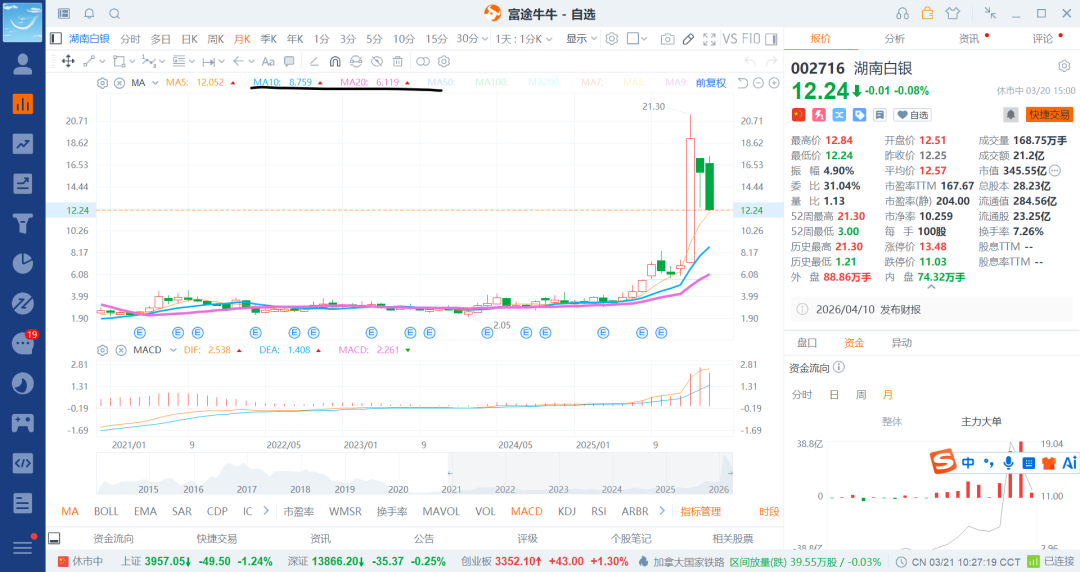Image resolution: width=1080 pixels, height=572 pixels.
Task: Toggle MA50 line visibility
Action: point(442,83)
